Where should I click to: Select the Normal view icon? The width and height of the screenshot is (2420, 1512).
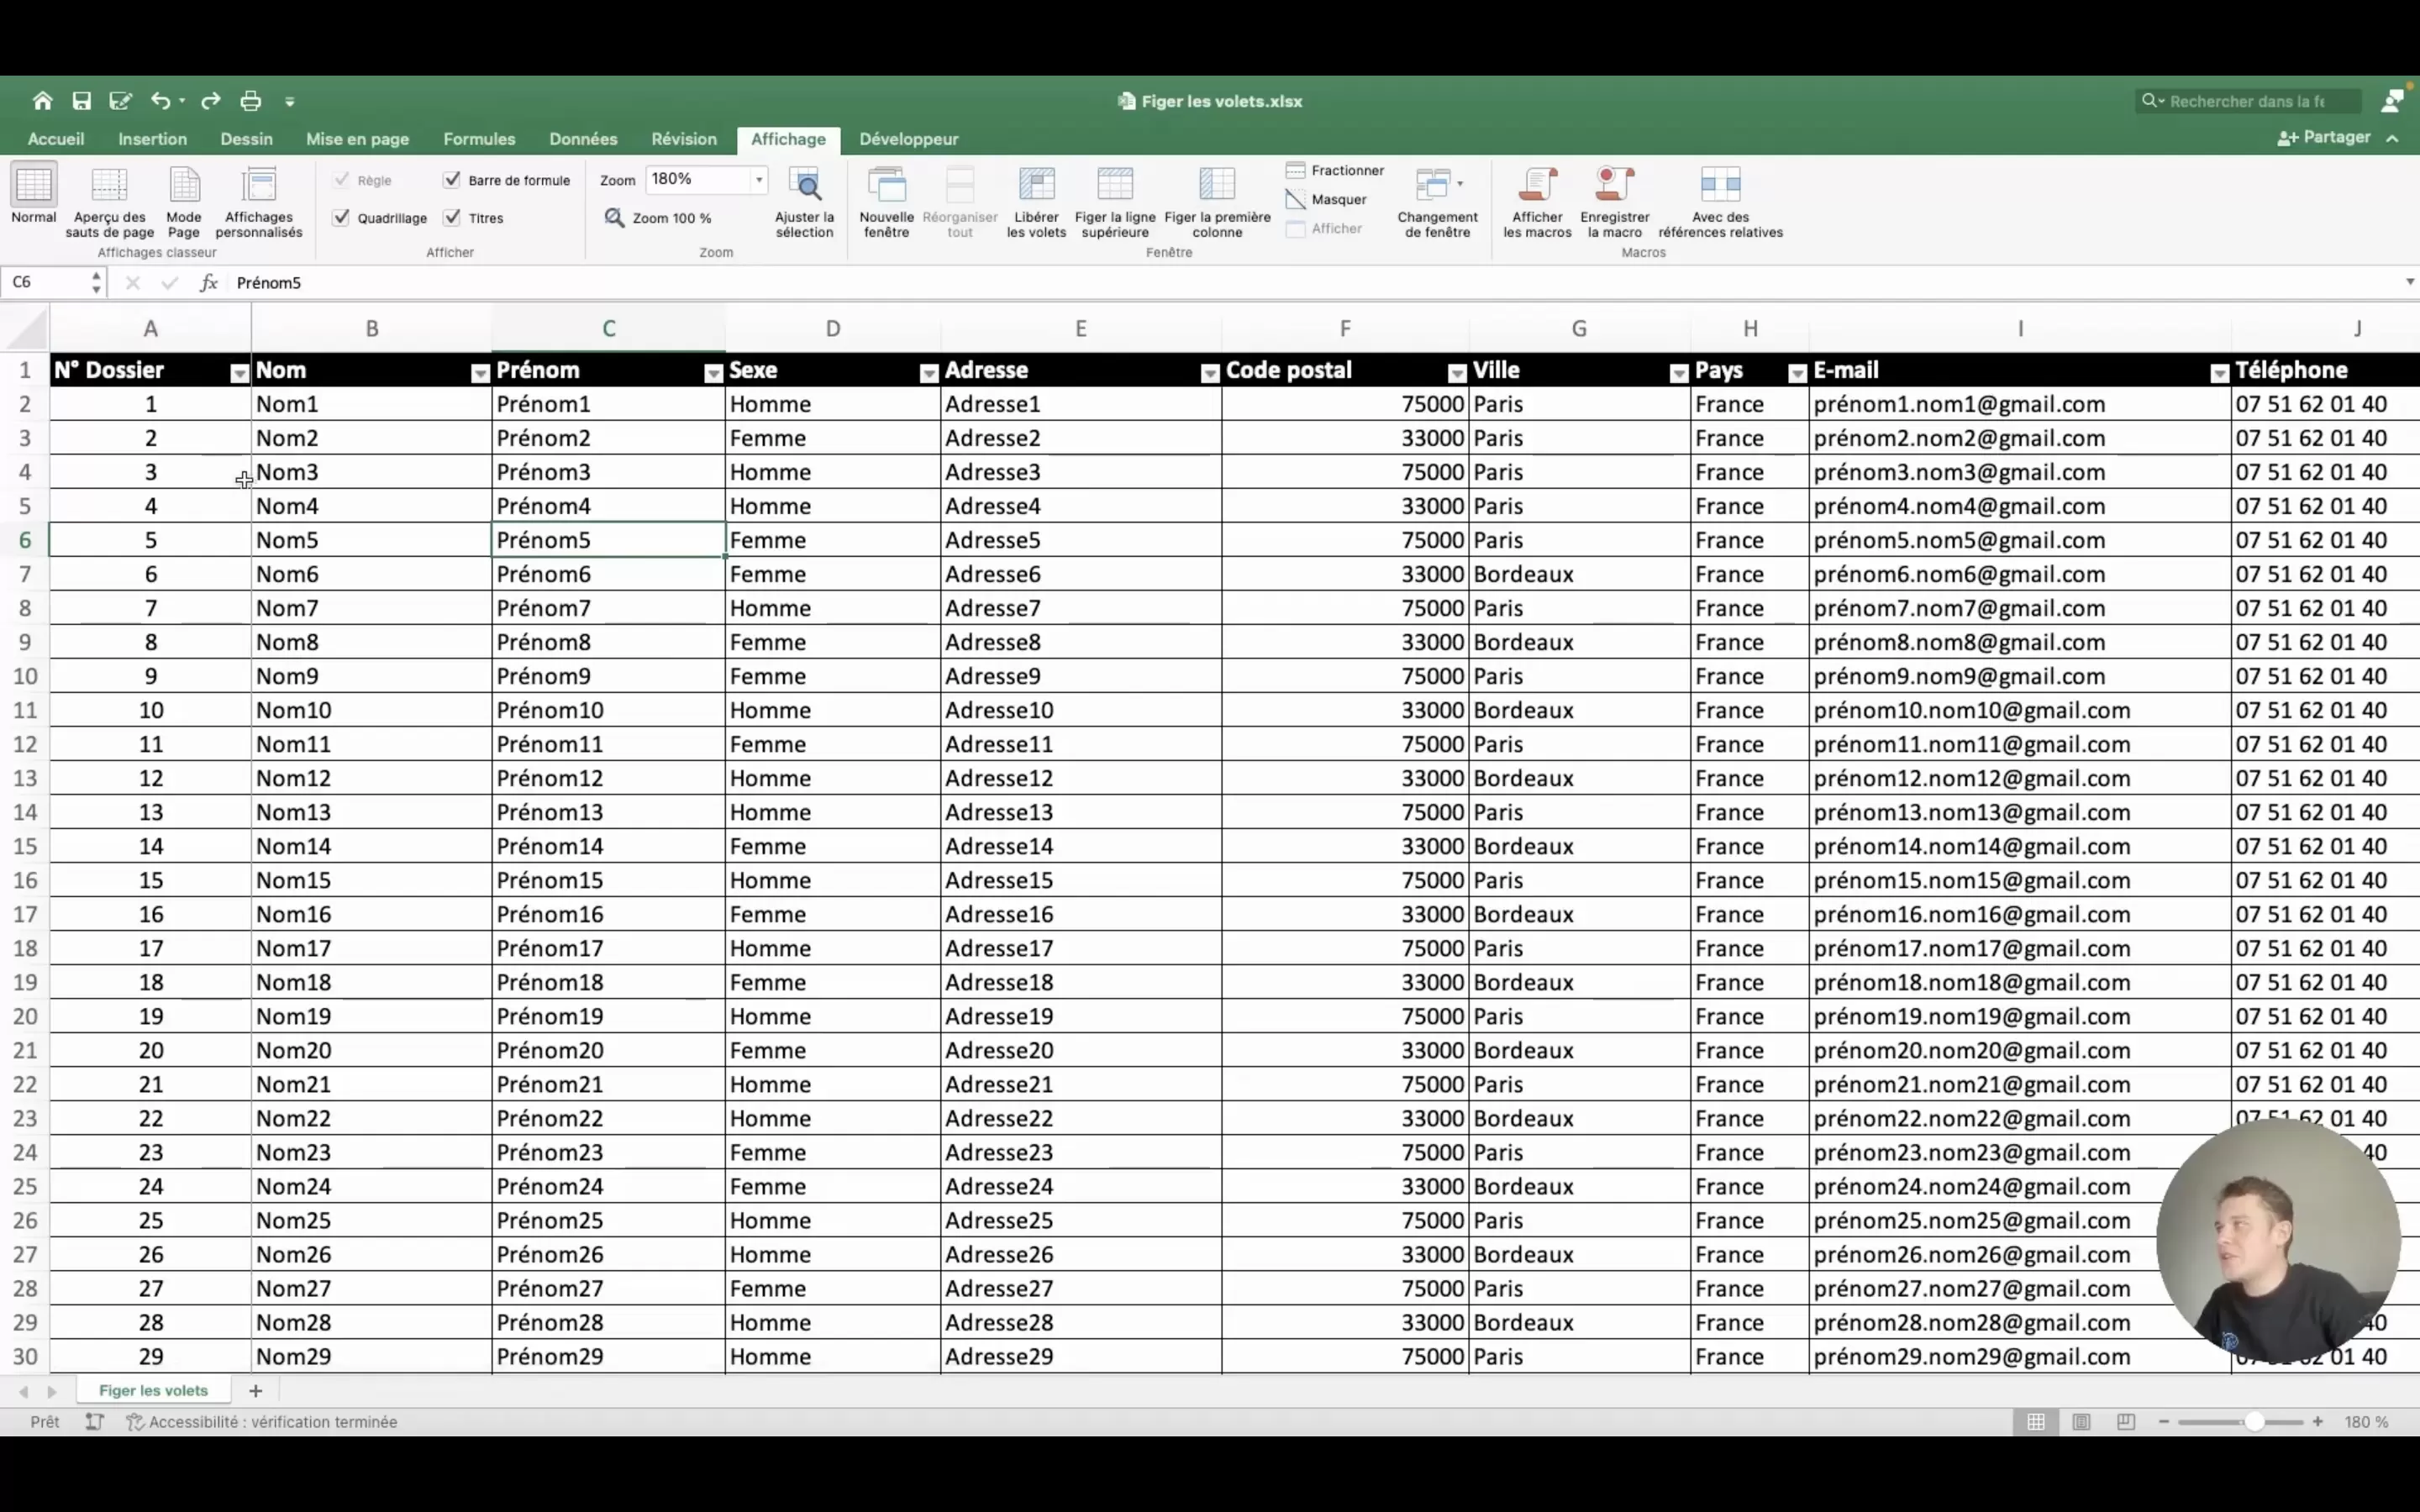click(33, 185)
